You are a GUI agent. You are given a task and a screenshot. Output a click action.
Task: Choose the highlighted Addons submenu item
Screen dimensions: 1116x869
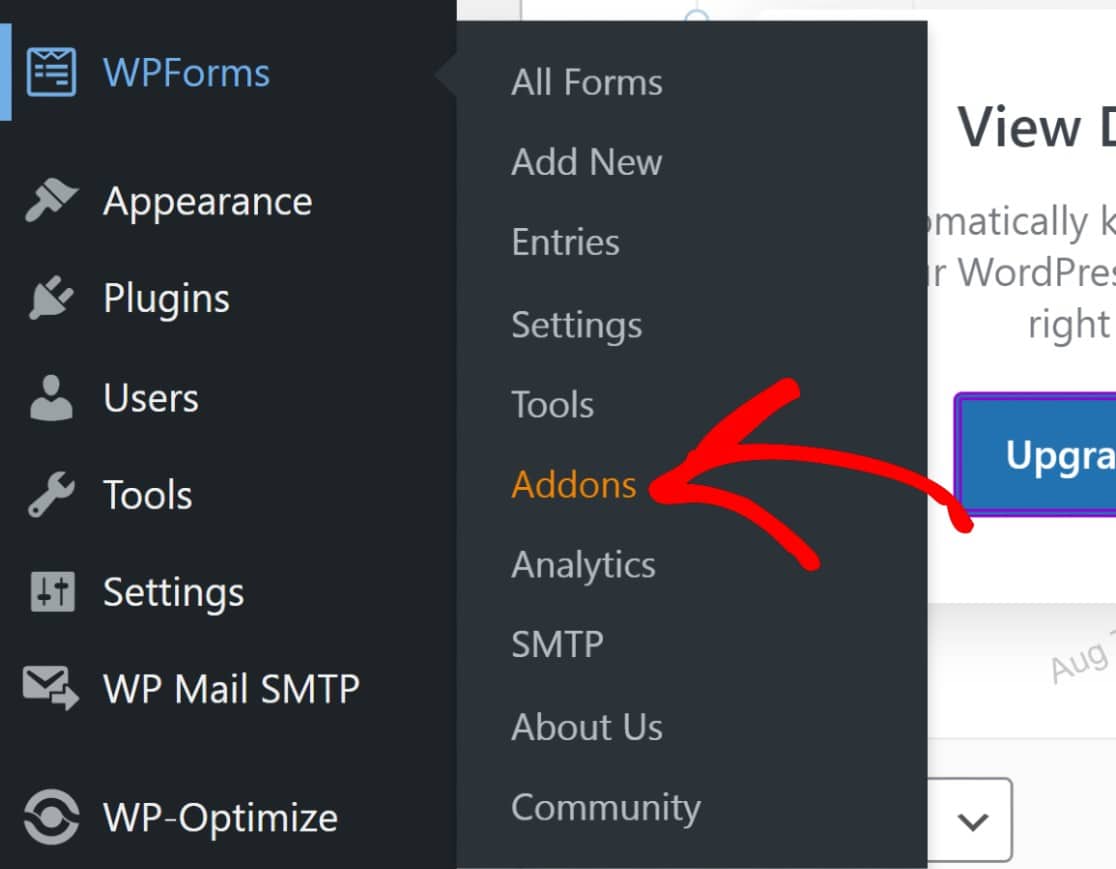(574, 485)
